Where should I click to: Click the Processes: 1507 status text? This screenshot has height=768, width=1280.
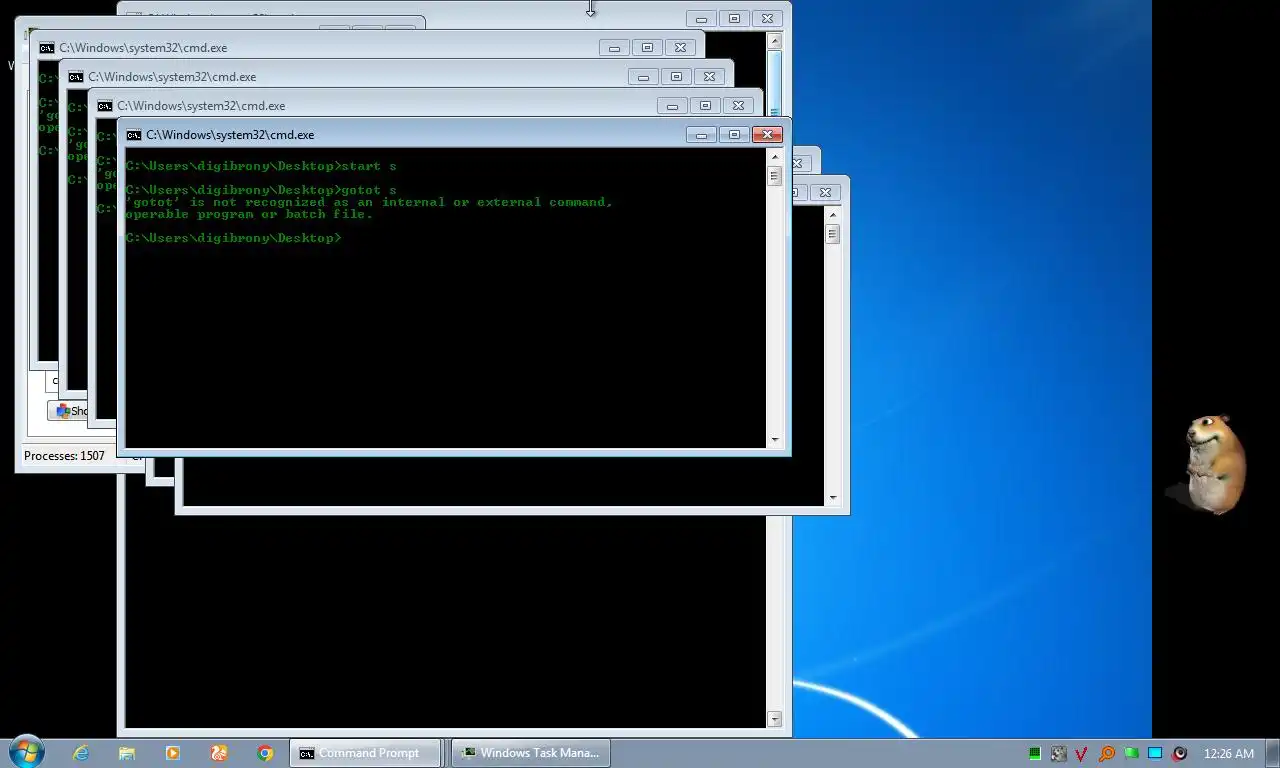click(64, 456)
